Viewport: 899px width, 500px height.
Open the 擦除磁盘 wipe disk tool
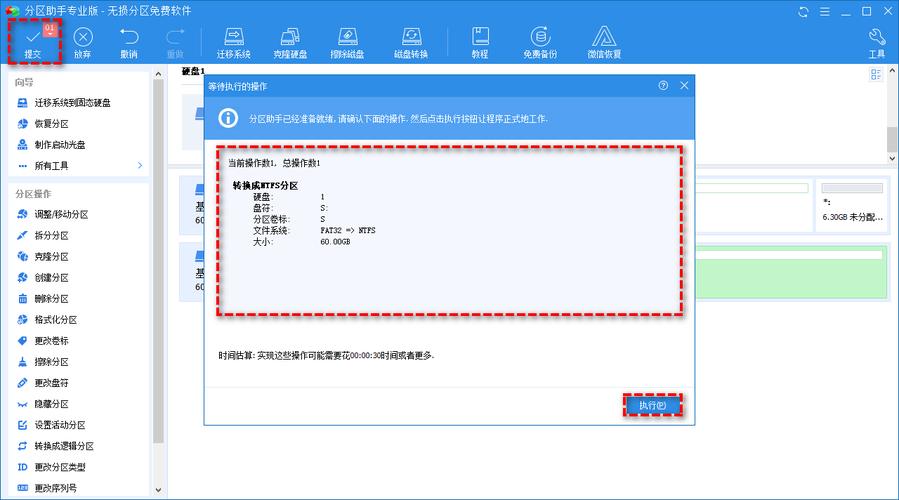[x=347, y=42]
